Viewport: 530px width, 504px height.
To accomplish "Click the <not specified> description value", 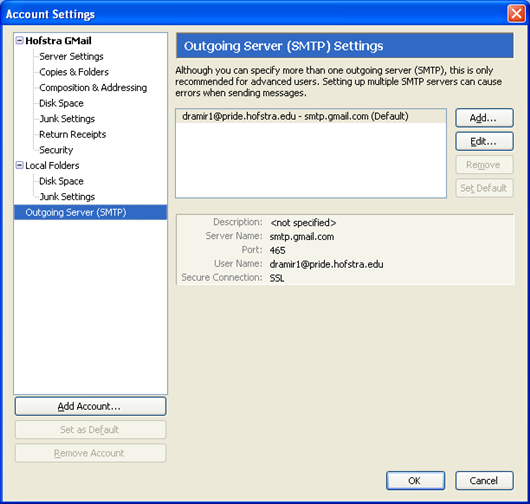I will [x=303, y=223].
